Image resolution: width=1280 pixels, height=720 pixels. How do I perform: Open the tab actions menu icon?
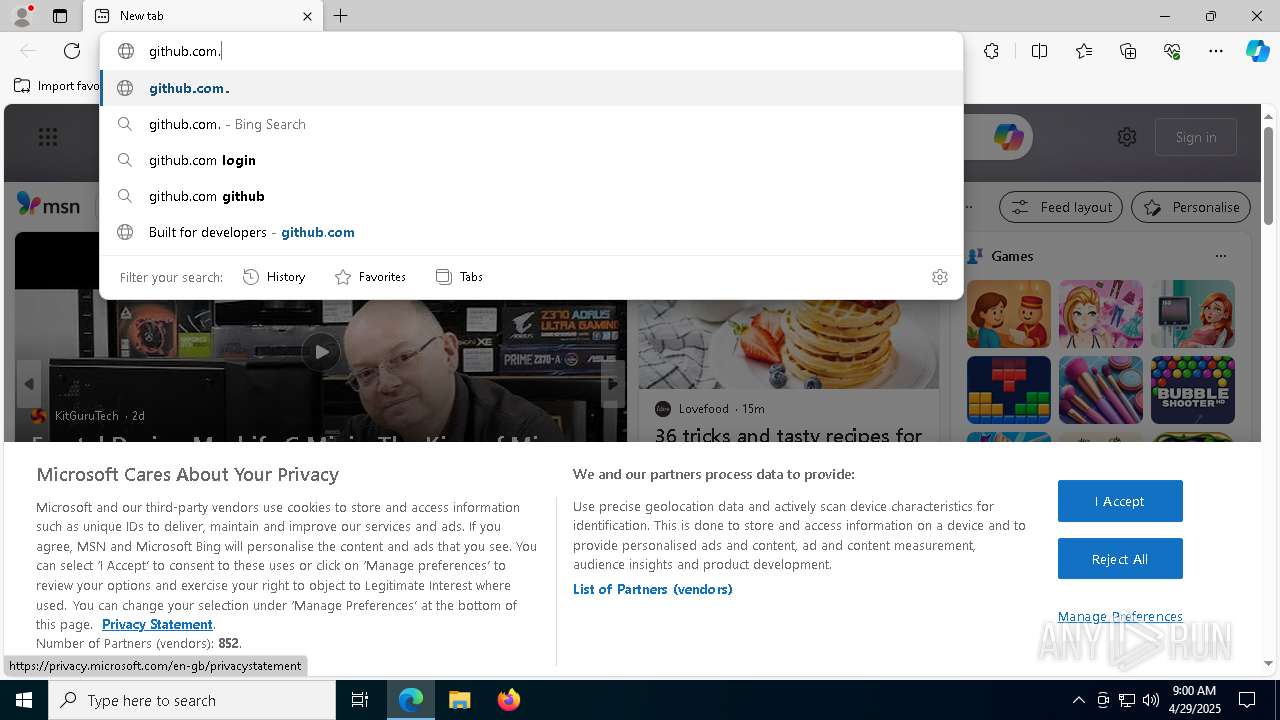[x=60, y=16]
